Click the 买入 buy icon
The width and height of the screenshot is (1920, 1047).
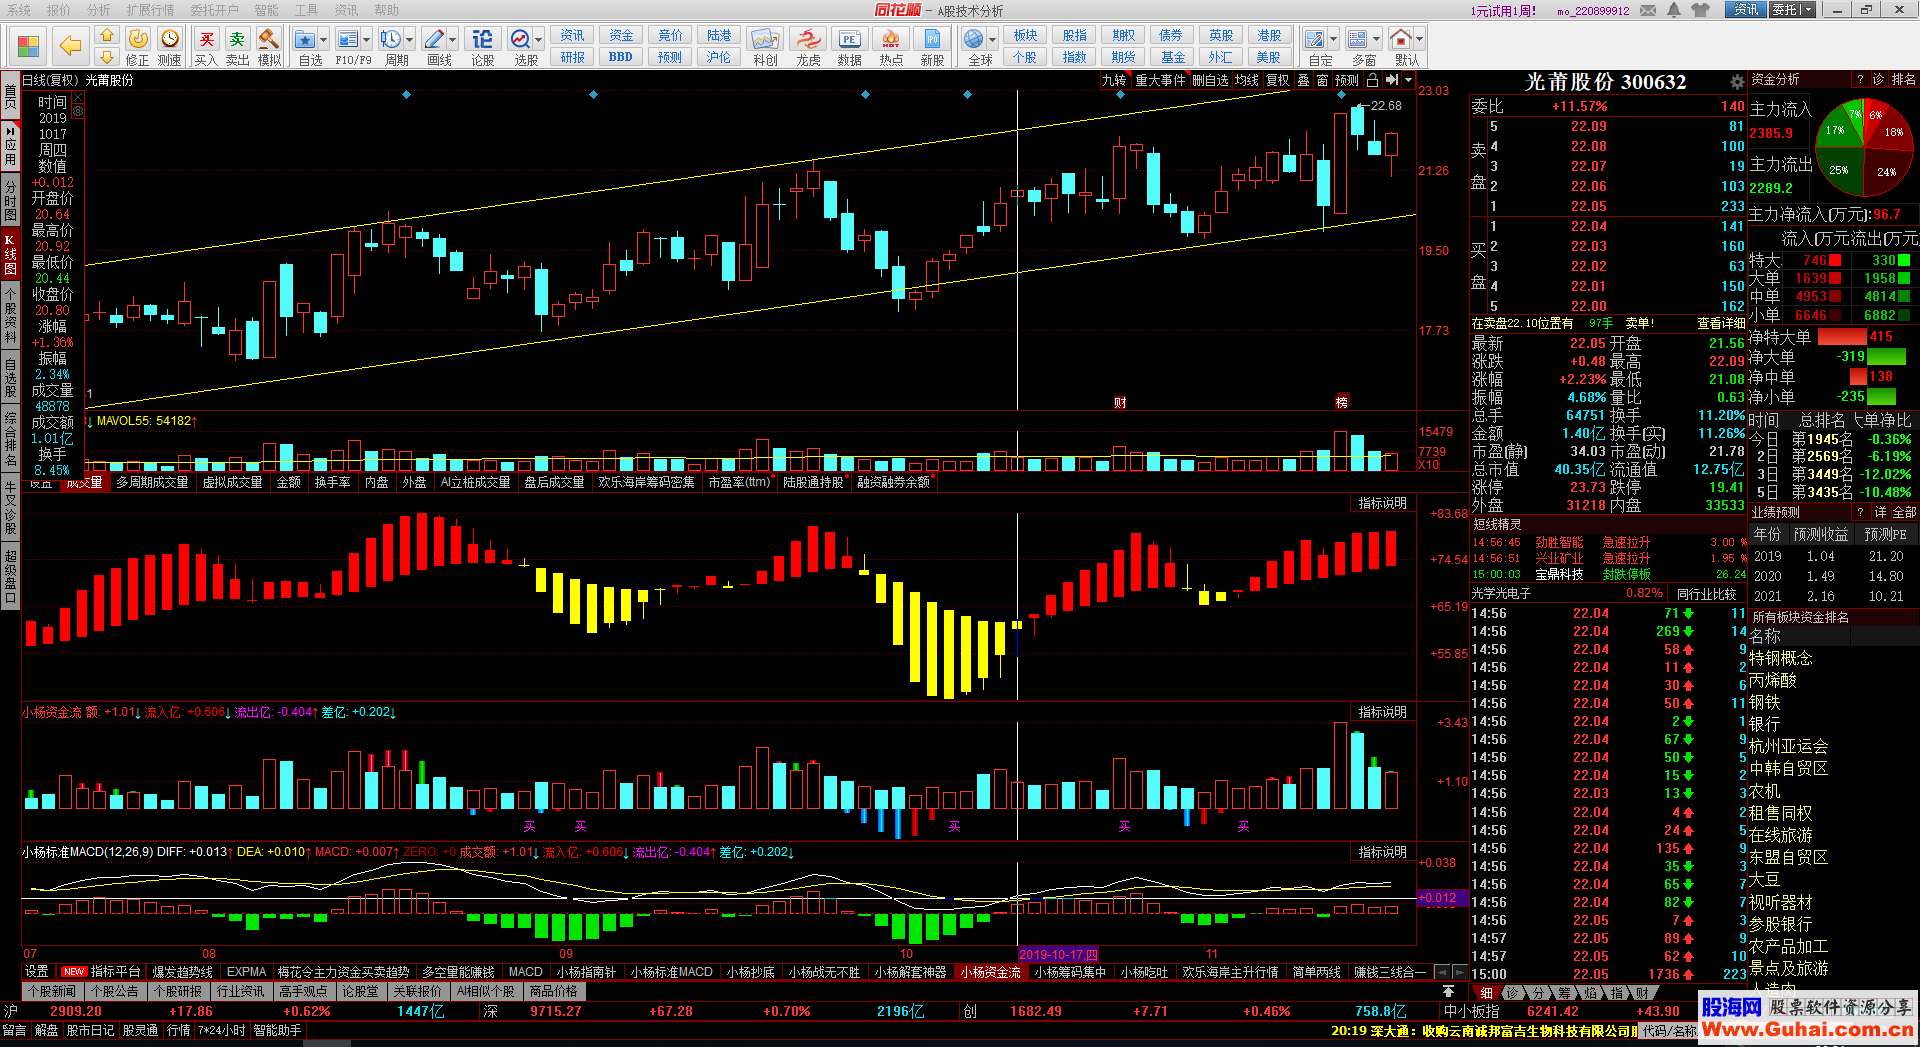(x=206, y=47)
